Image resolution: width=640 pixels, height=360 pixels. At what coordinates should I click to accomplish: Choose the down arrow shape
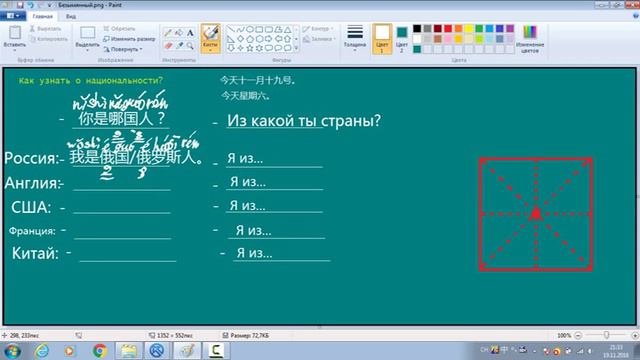[x=231, y=48]
